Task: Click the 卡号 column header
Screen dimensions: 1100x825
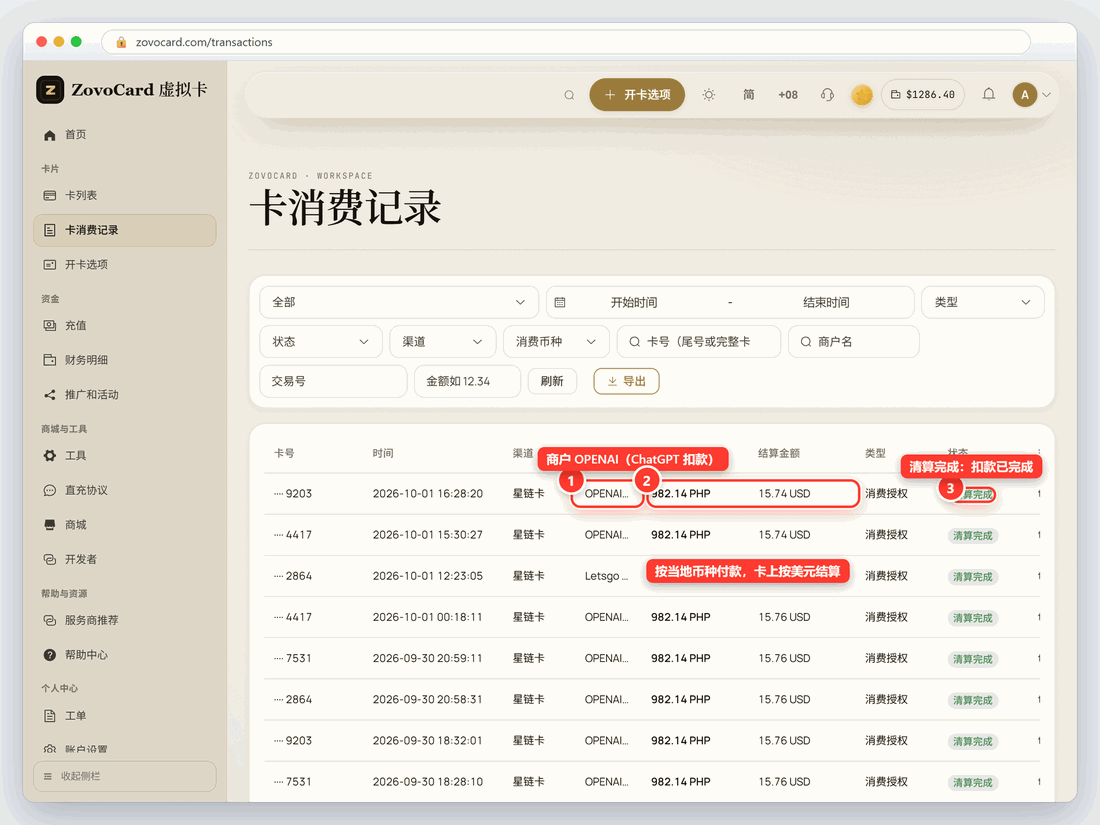Action: point(284,453)
